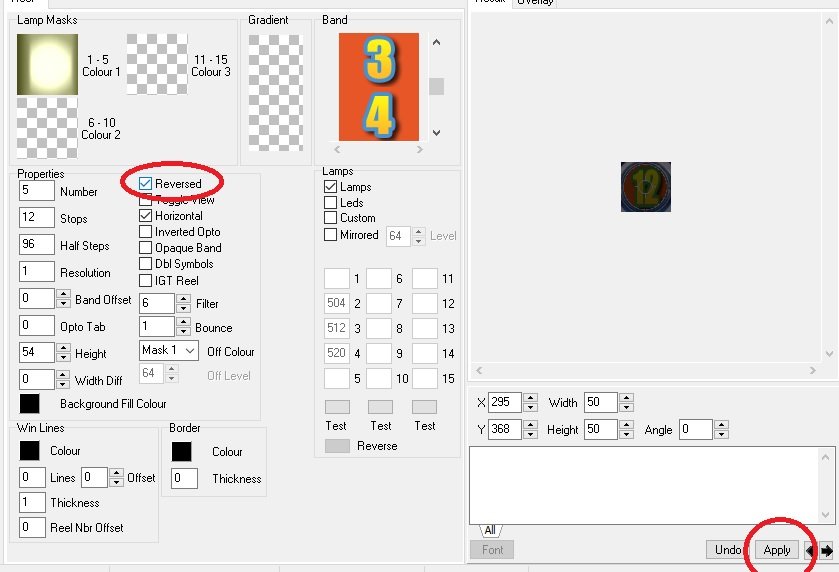Click the Colour 1 lamp mask thumbnail
Screen dimensions: 839x572
pos(47,65)
